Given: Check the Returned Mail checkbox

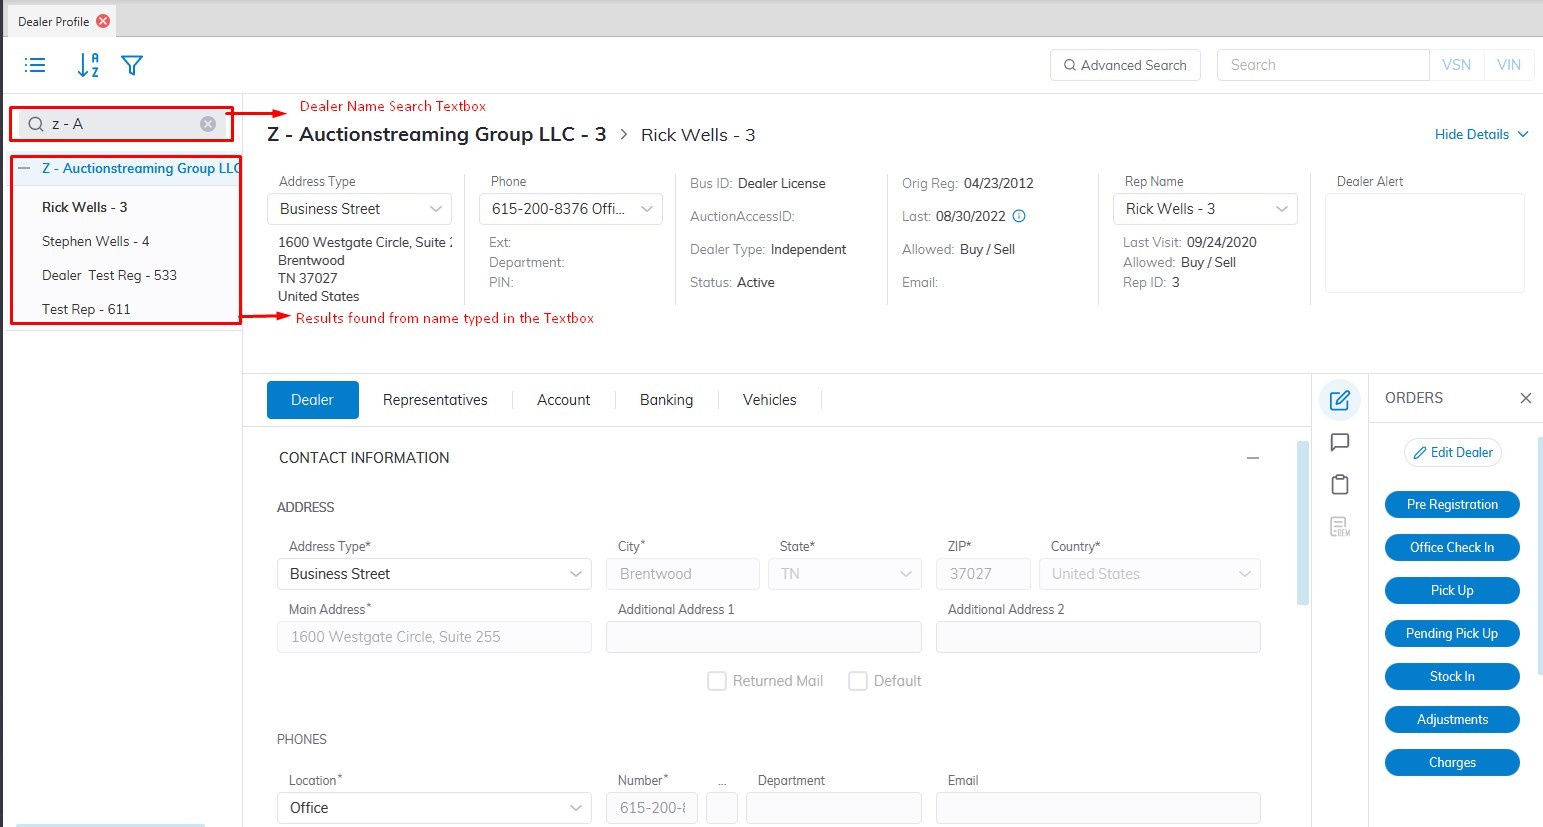Looking at the screenshot, I should [x=716, y=681].
